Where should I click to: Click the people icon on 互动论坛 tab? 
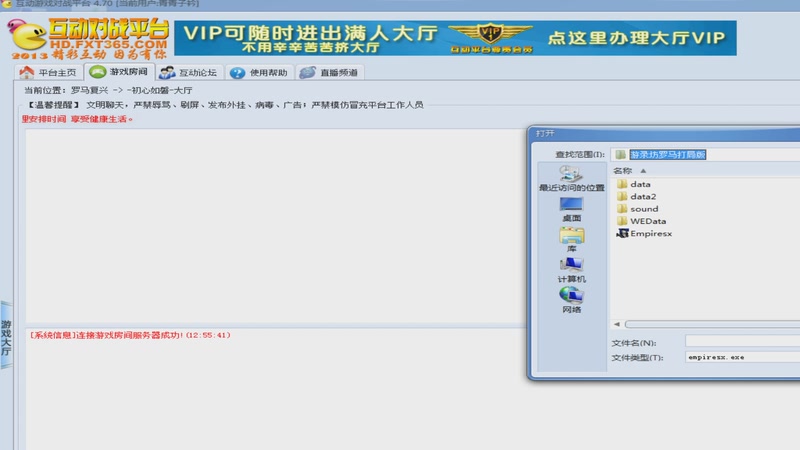click(167, 72)
